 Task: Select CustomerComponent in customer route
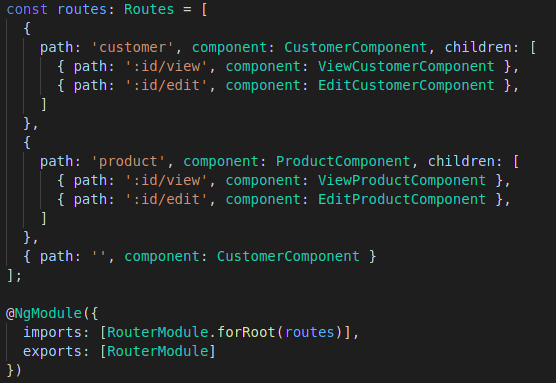pyautogui.click(x=356, y=48)
